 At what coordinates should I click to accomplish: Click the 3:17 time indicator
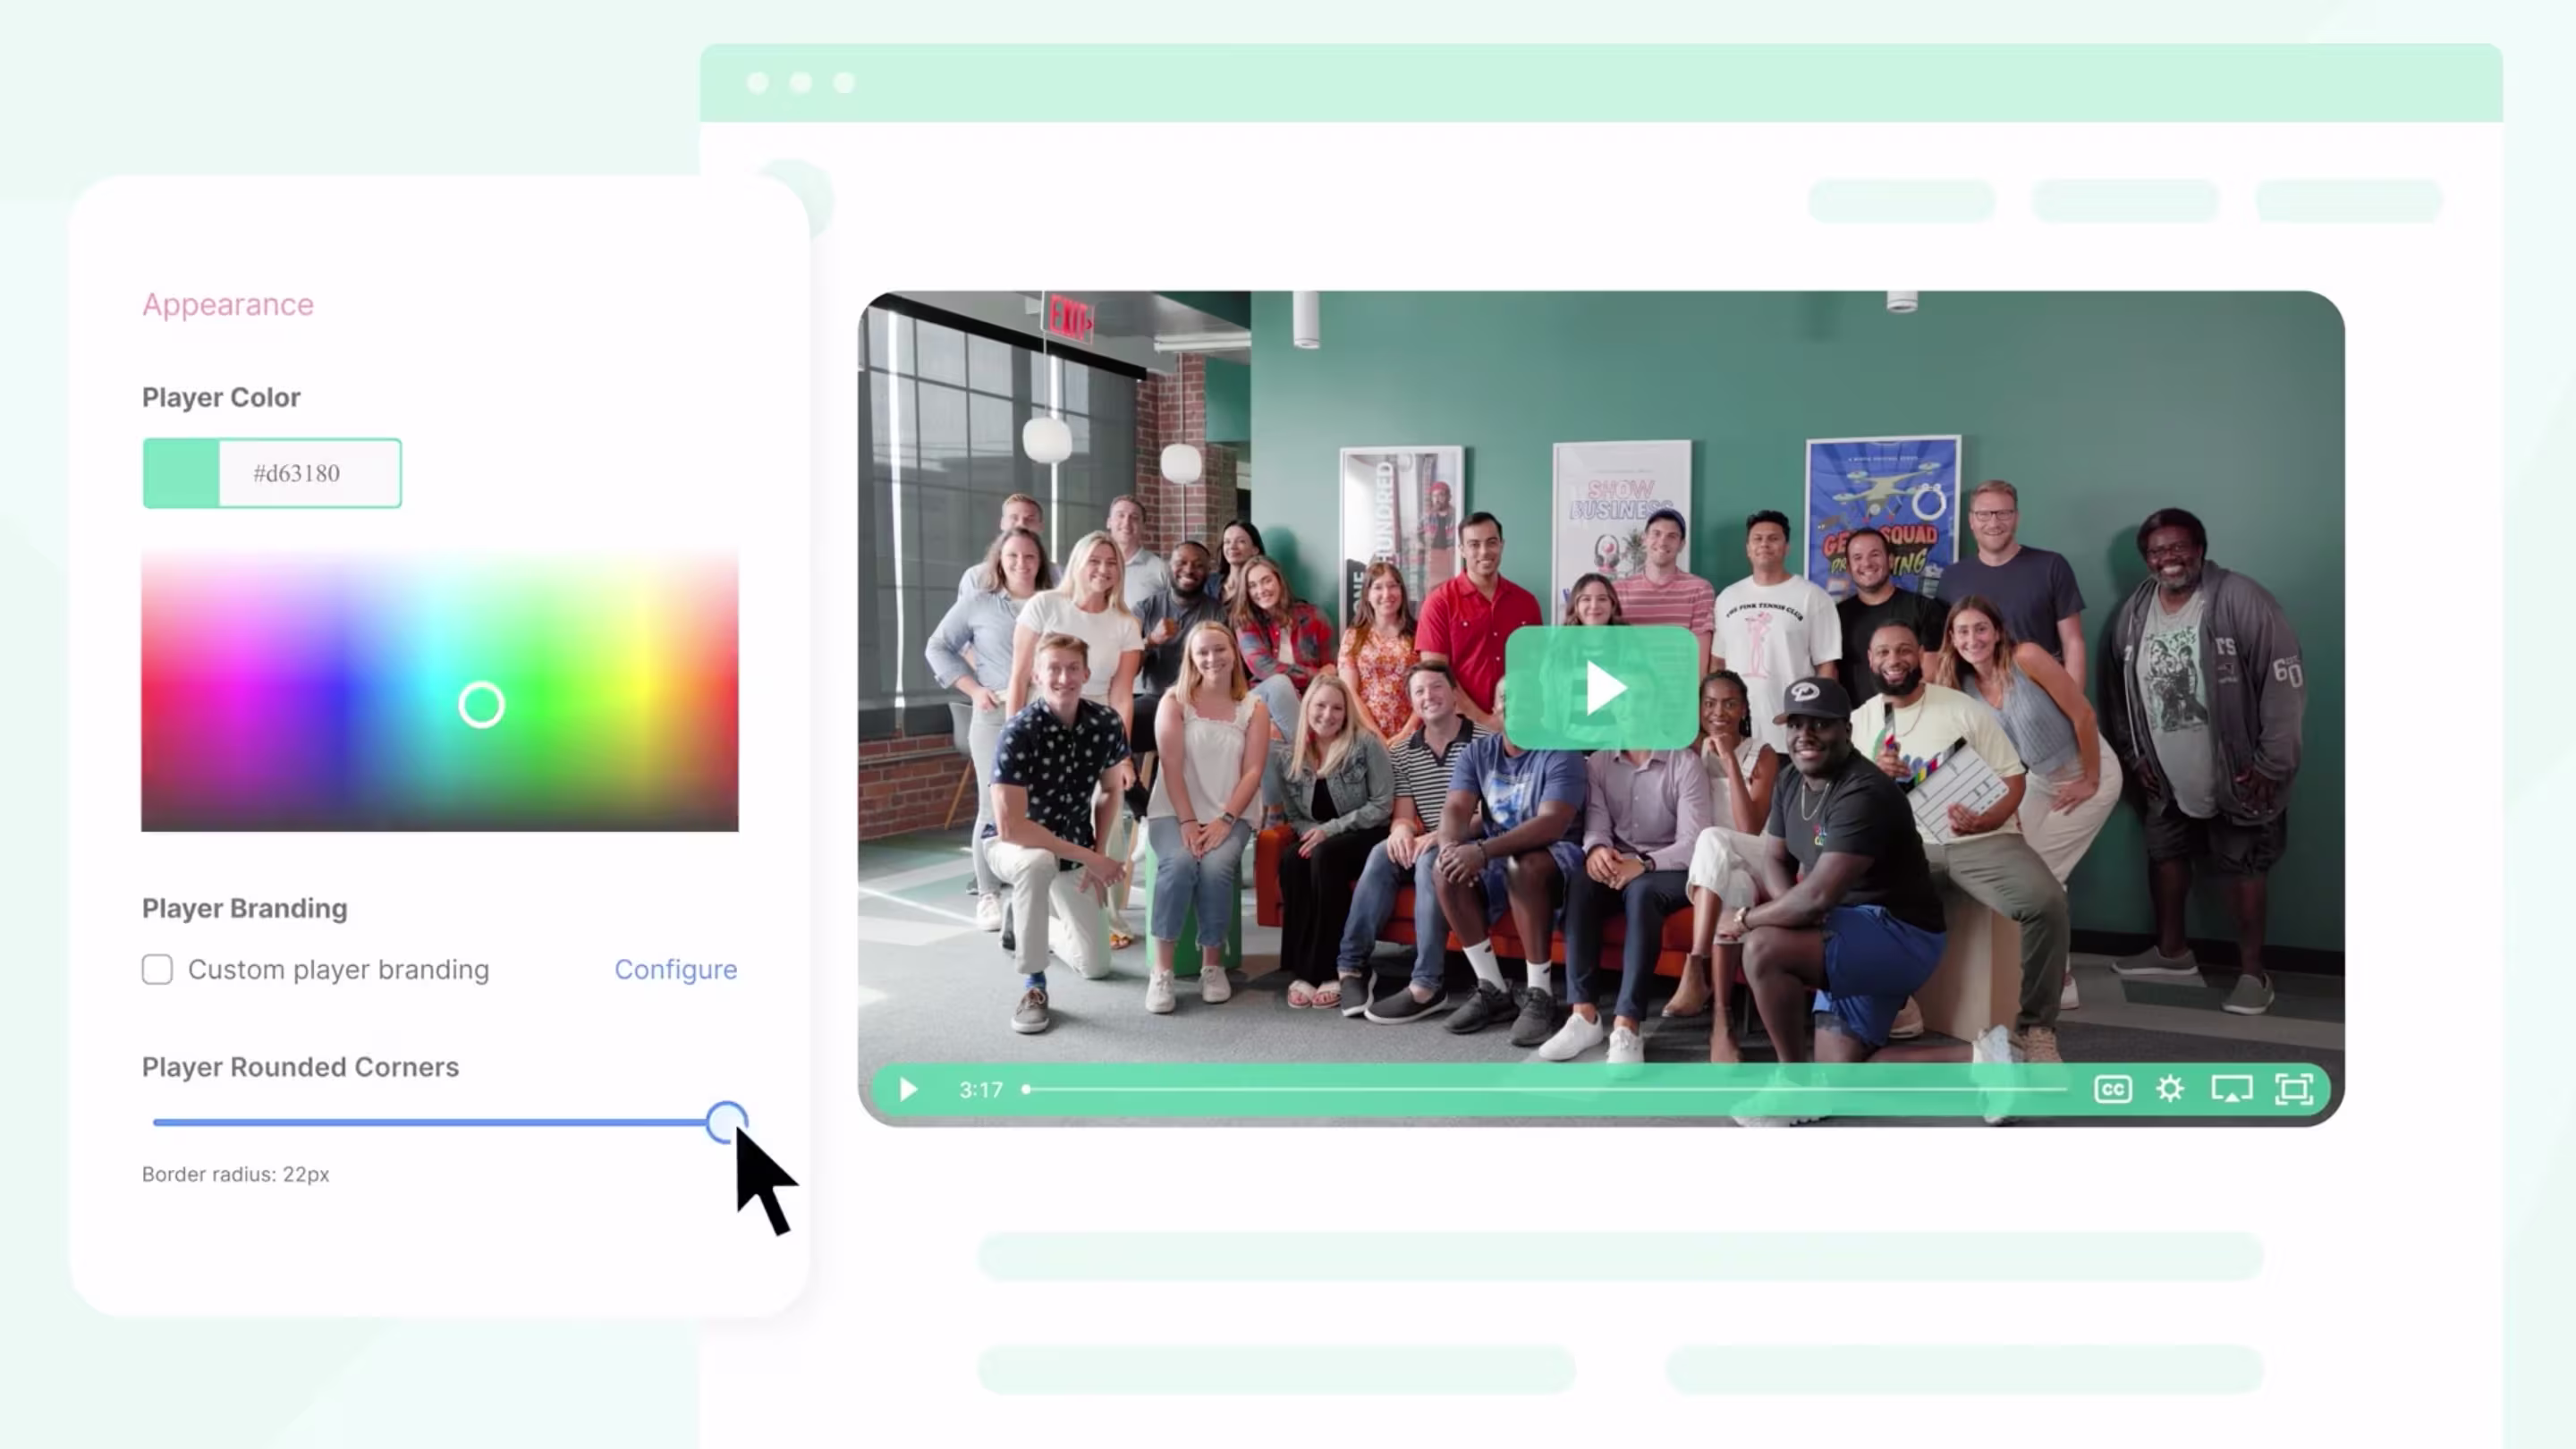tap(980, 1090)
